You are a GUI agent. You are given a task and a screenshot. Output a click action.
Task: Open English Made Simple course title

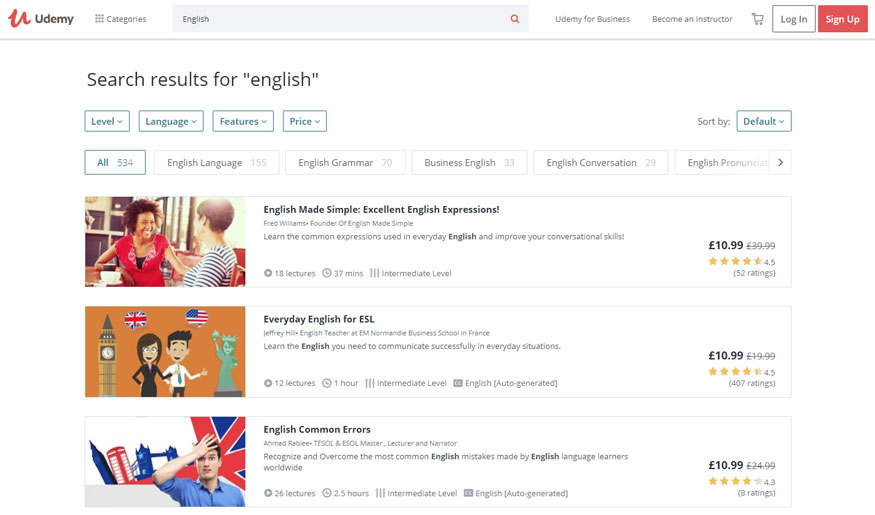(381, 210)
